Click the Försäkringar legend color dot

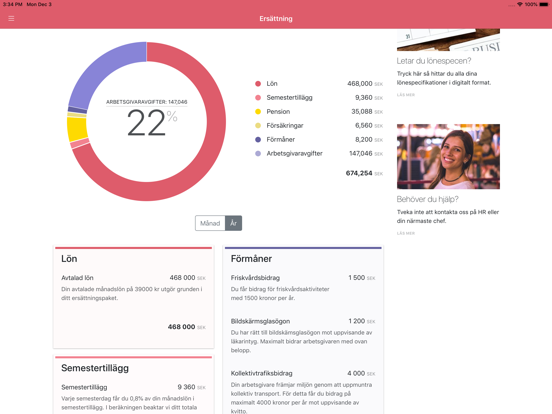258,126
